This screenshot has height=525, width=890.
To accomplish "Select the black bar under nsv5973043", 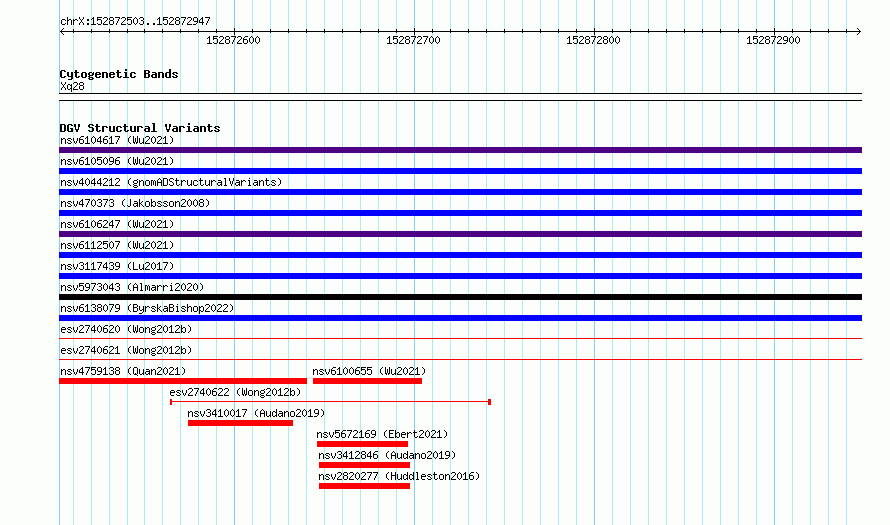I will click(460, 297).
